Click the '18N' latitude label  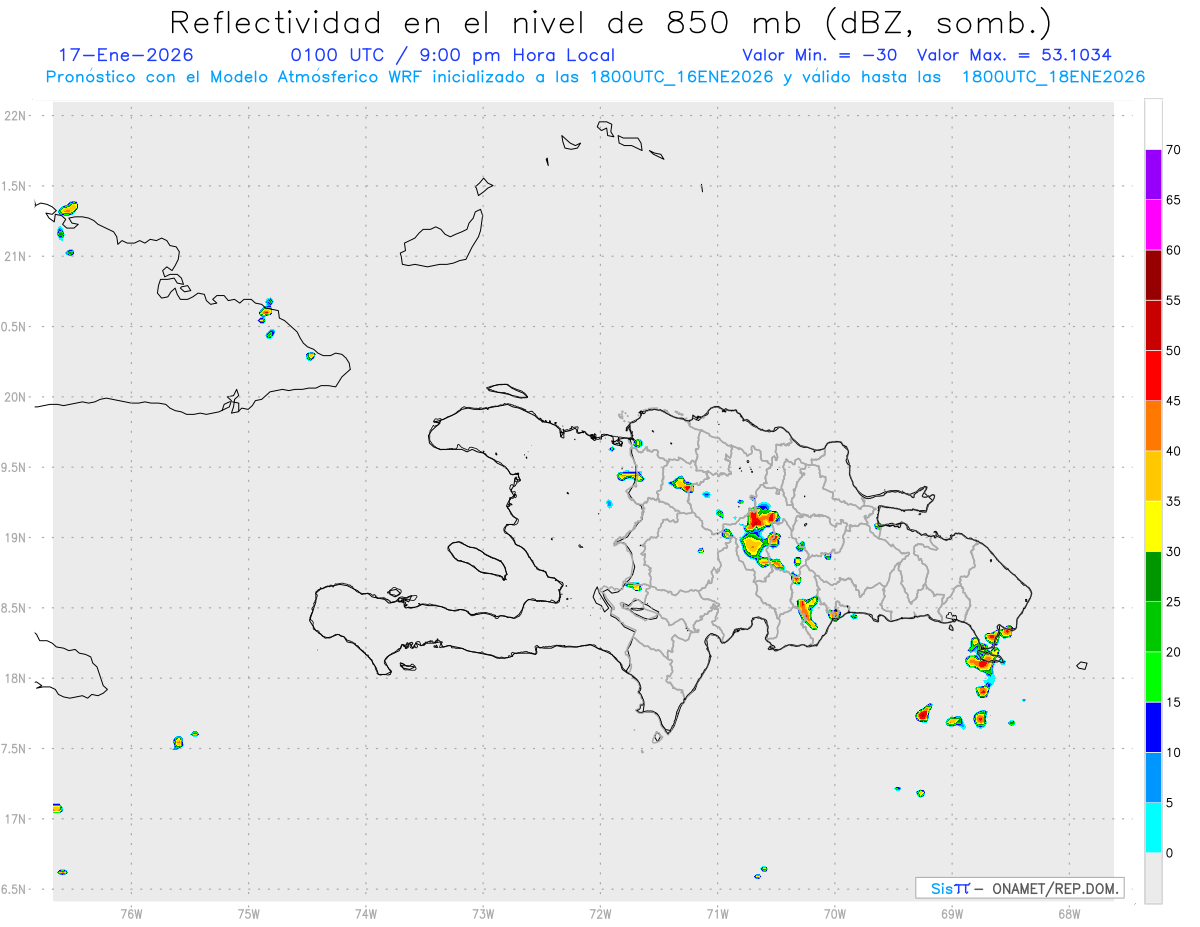(x=17, y=678)
